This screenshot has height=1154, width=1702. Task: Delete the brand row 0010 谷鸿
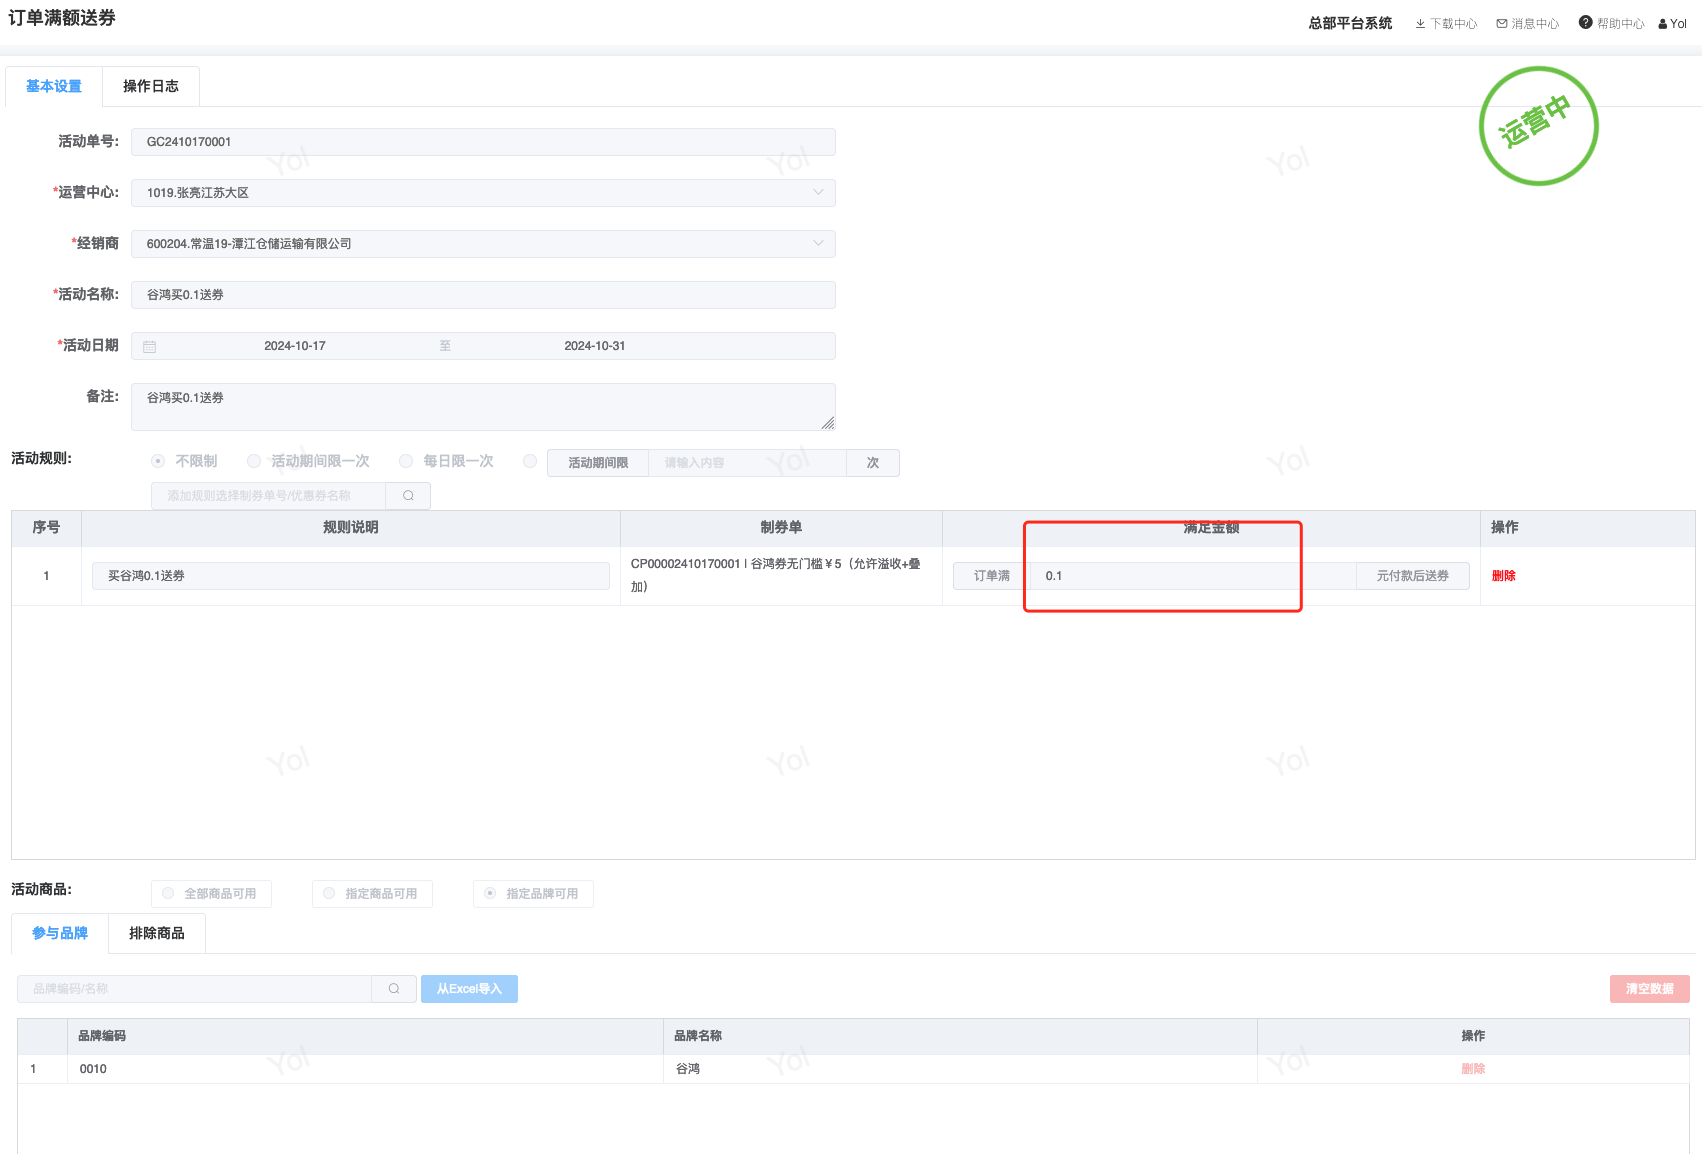(x=1473, y=1069)
